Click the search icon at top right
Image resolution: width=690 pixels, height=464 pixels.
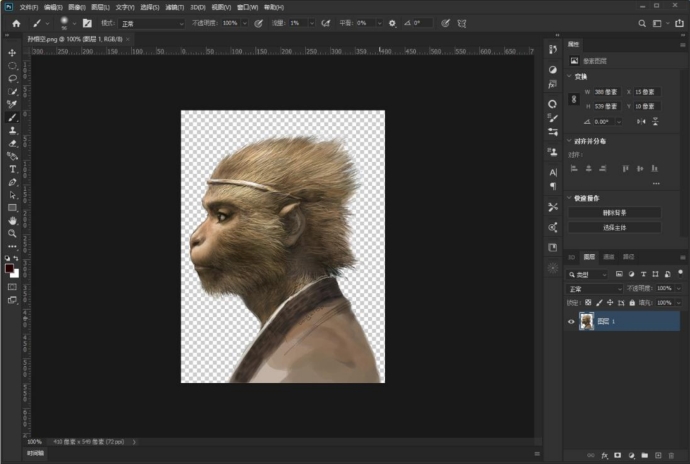point(642,23)
